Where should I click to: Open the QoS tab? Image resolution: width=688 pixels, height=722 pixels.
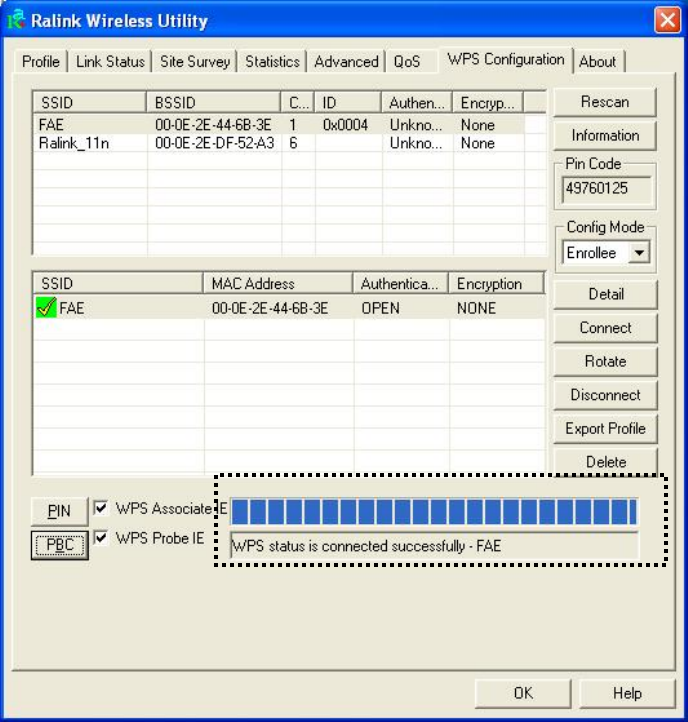click(x=407, y=62)
